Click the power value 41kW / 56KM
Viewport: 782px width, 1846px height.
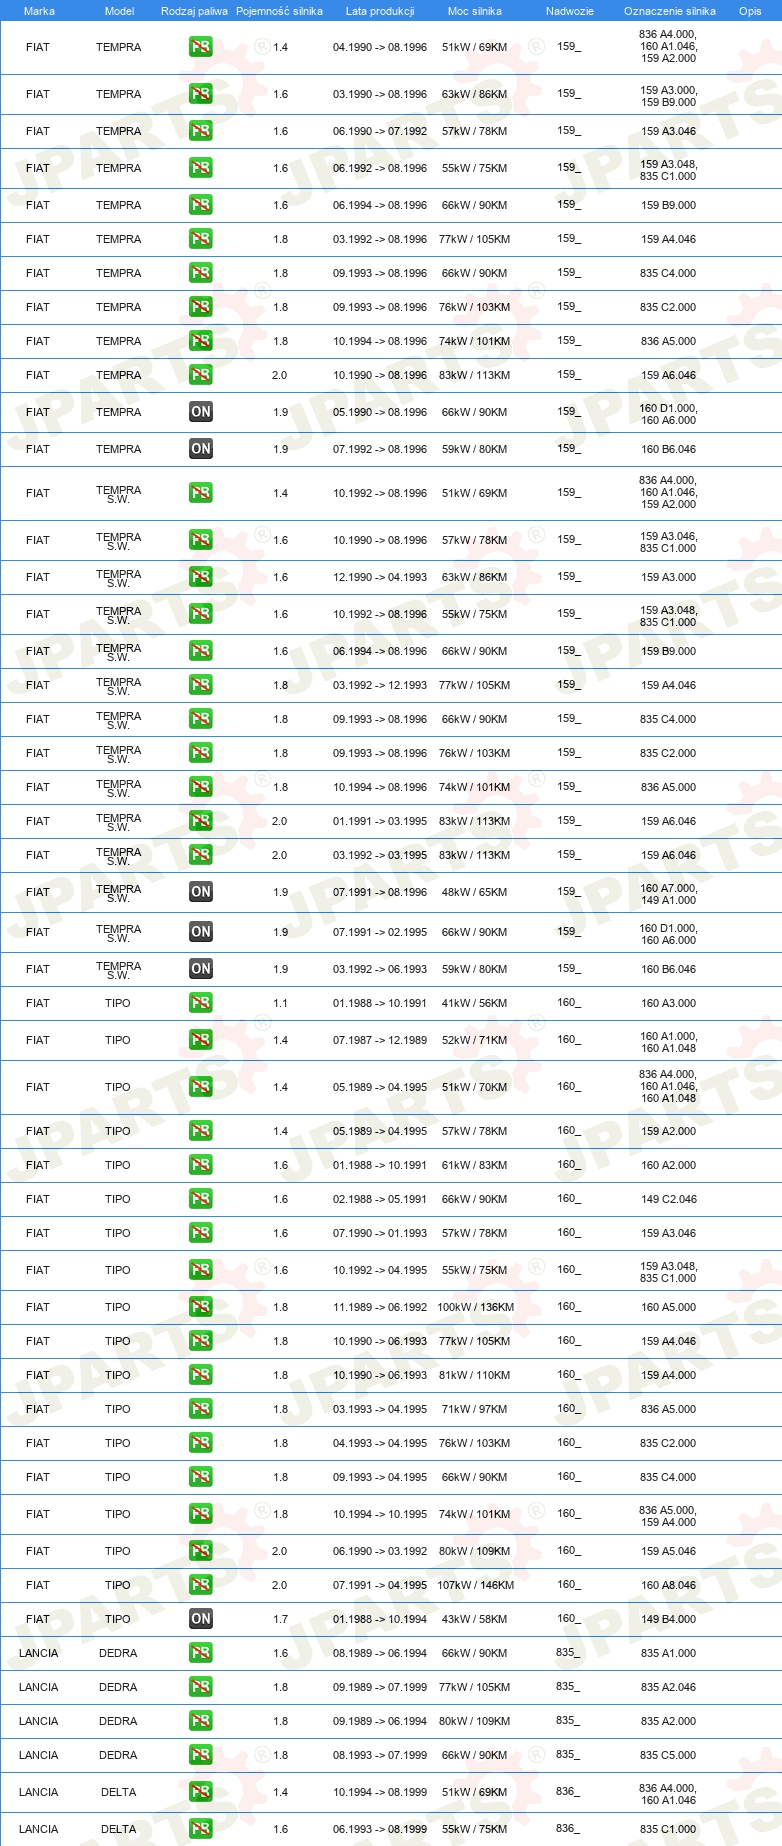(x=475, y=1003)
